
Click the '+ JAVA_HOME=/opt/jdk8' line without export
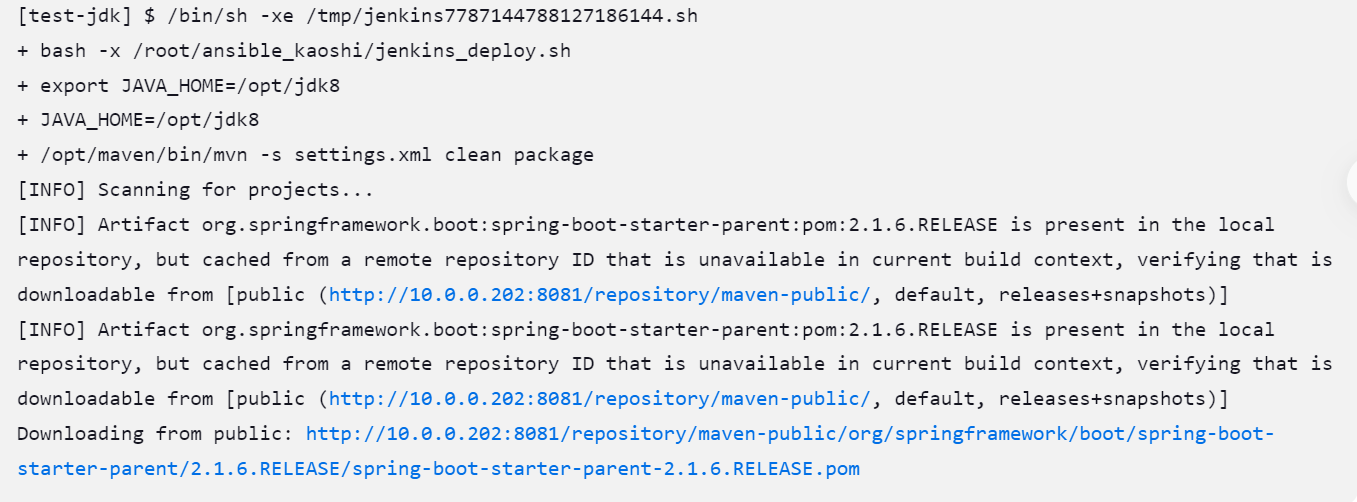pos(138,120)
